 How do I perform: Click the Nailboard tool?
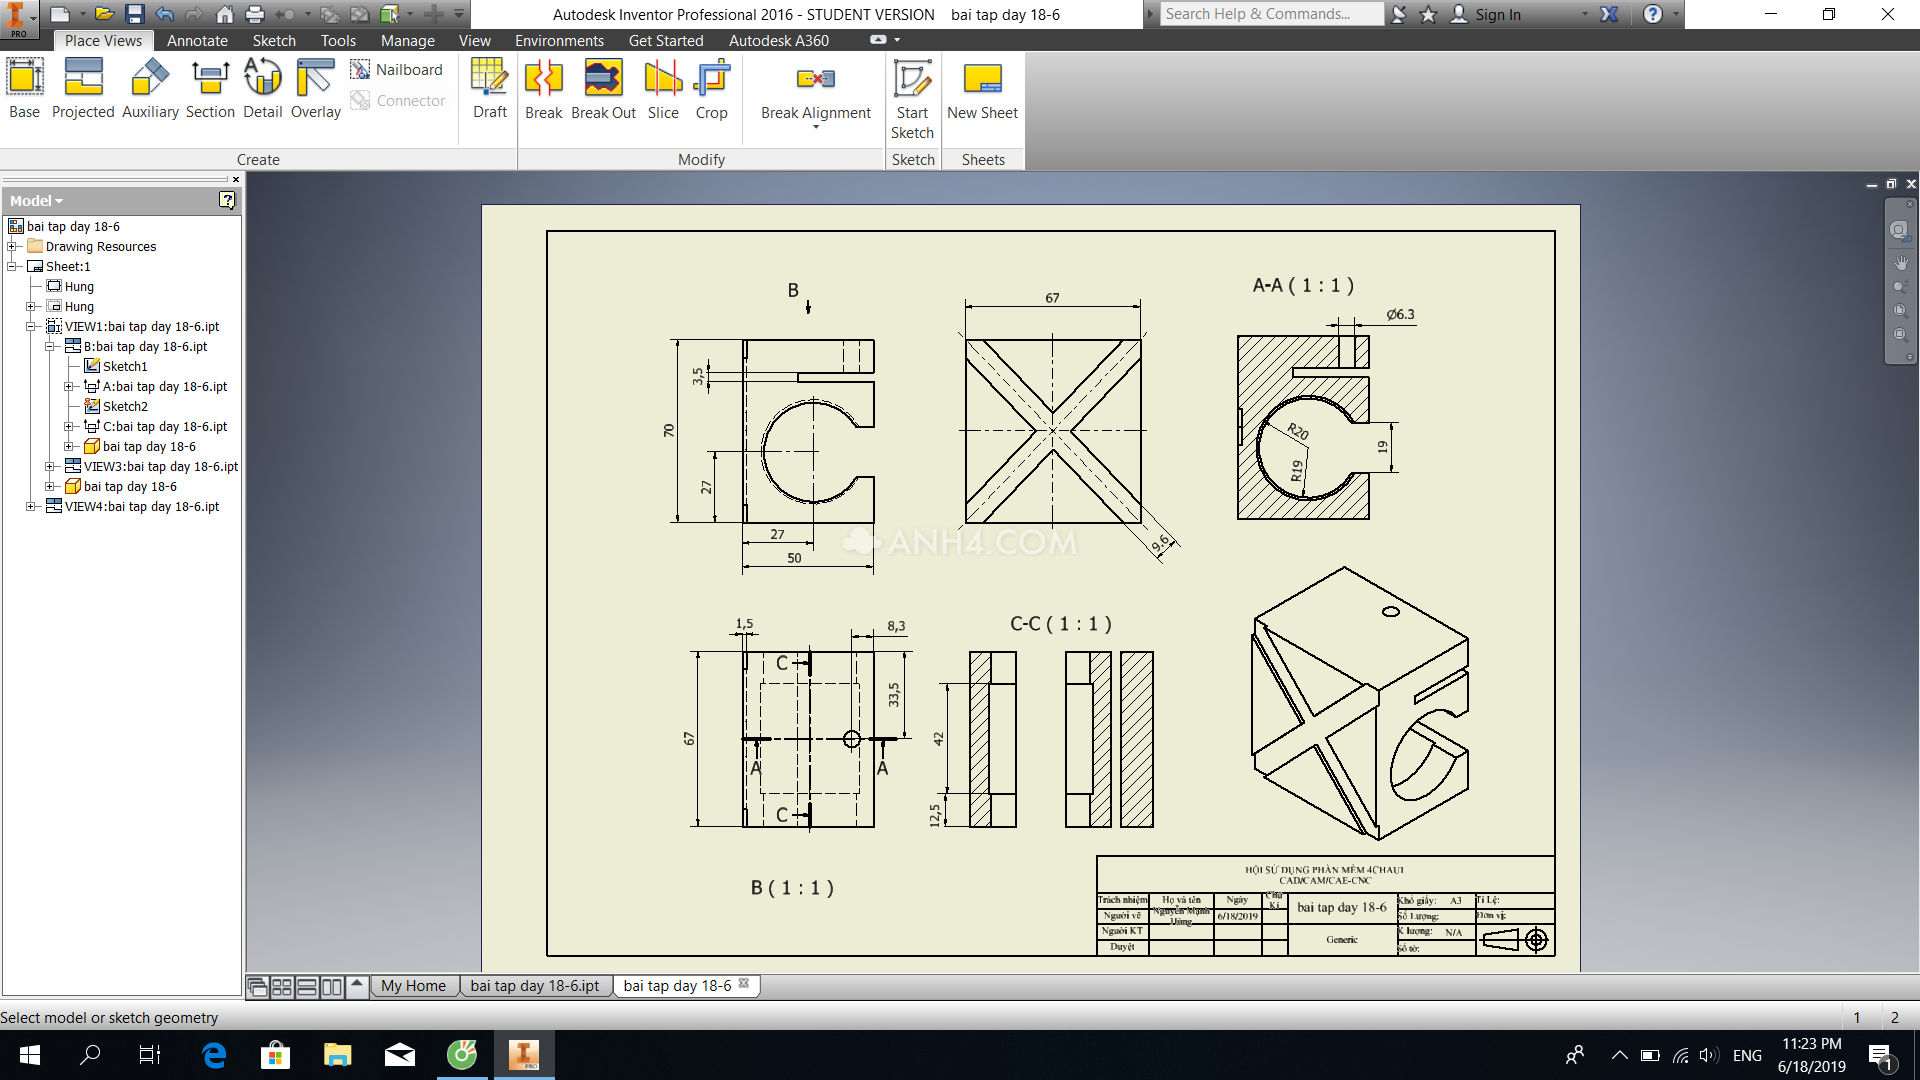[396, 70]
